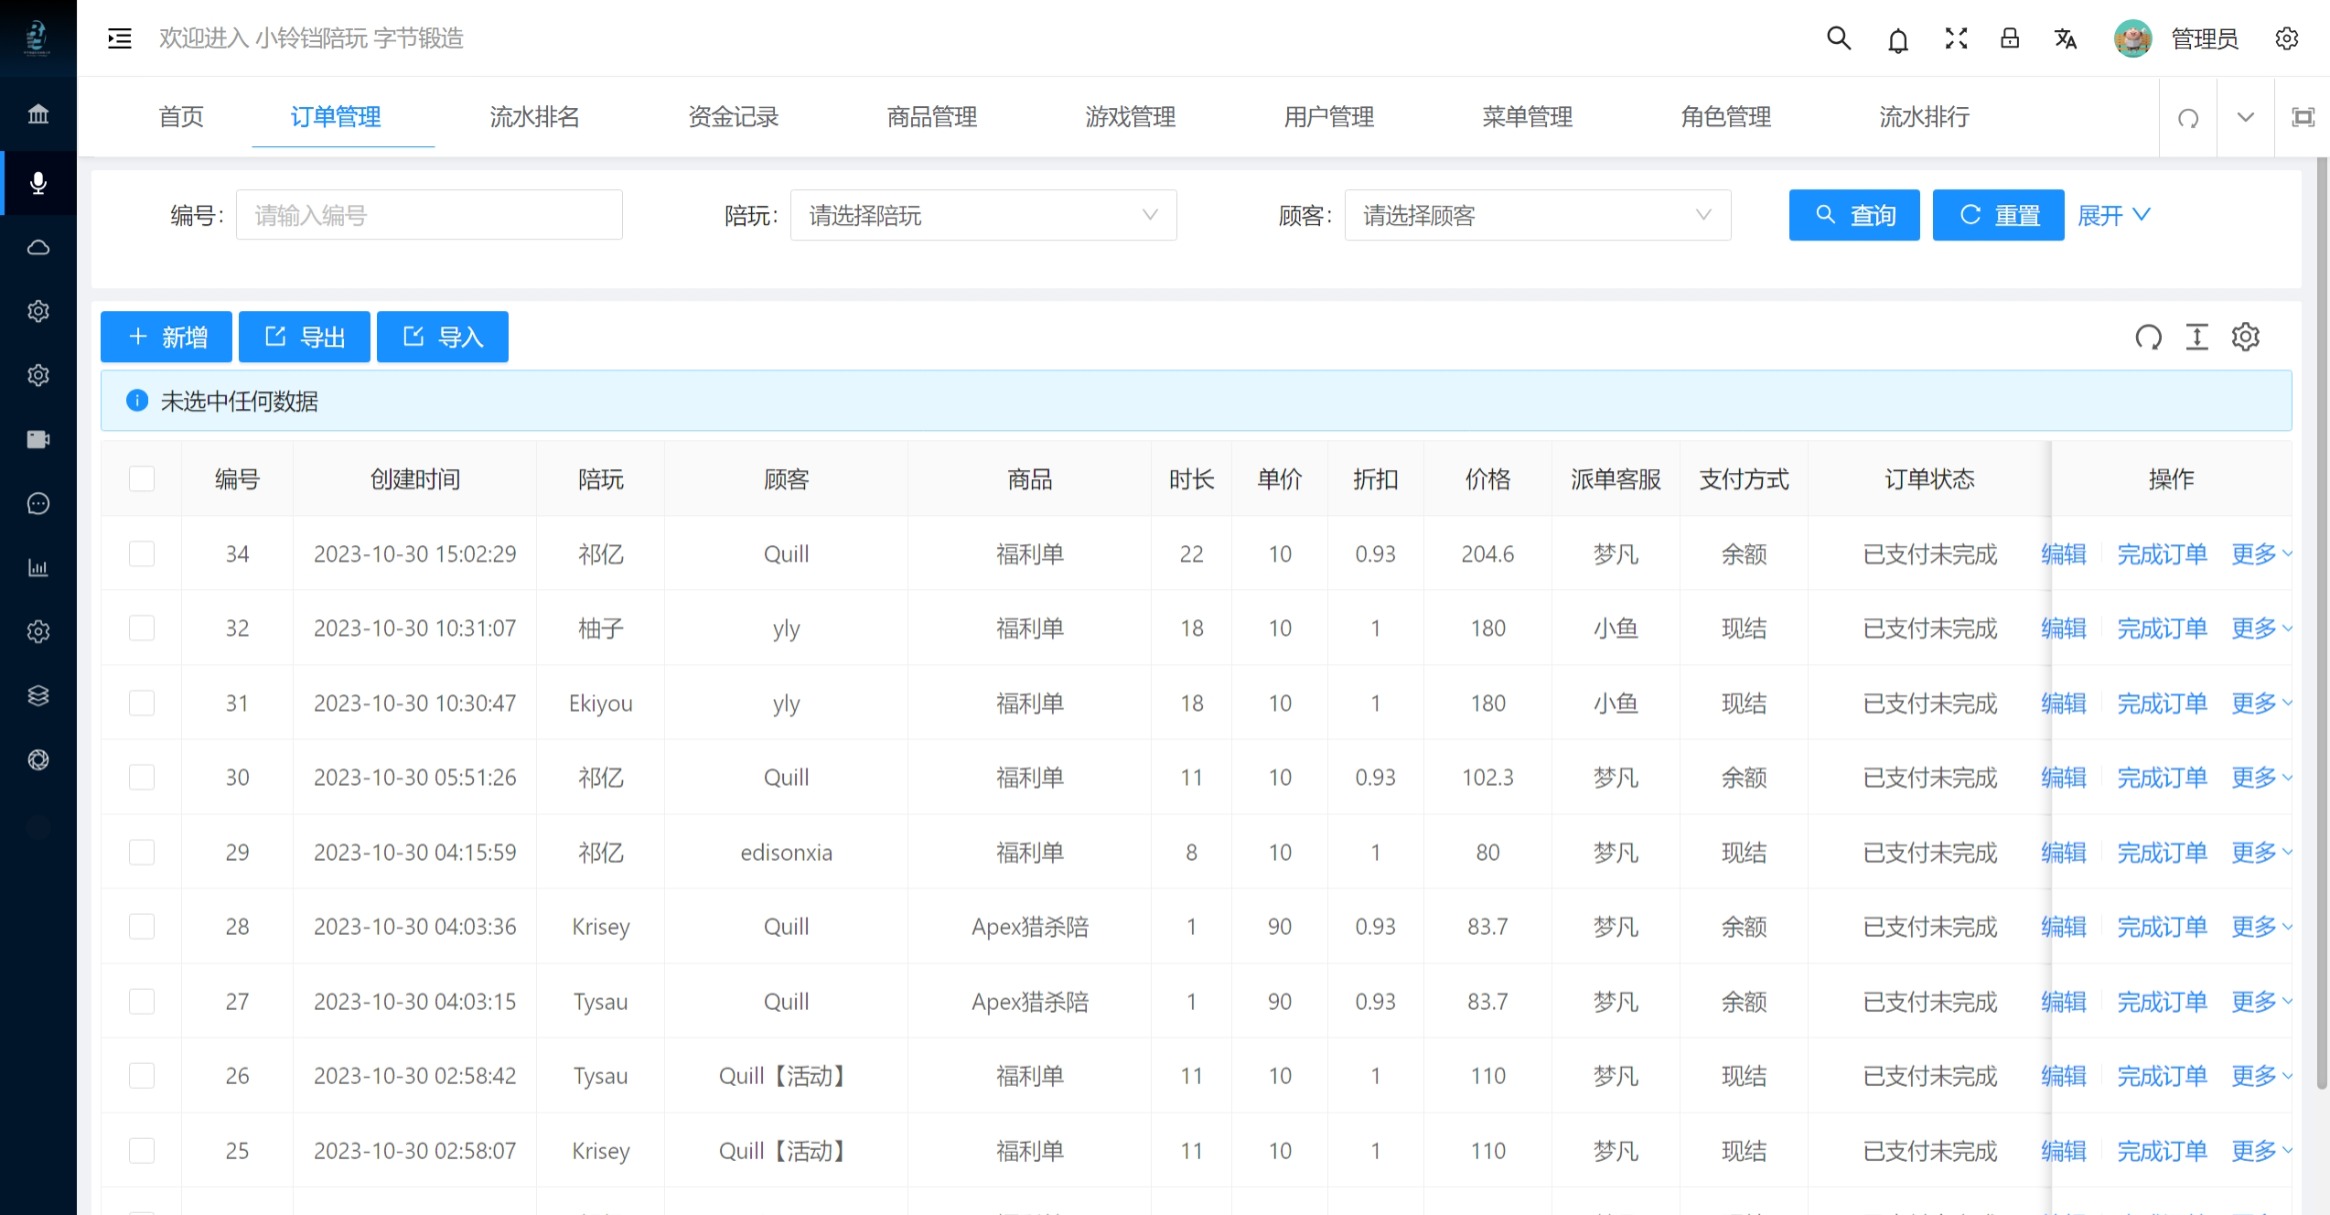Click the 新增 add button
Viewport: 2330px width, 1215px height.
click(166, 337)
